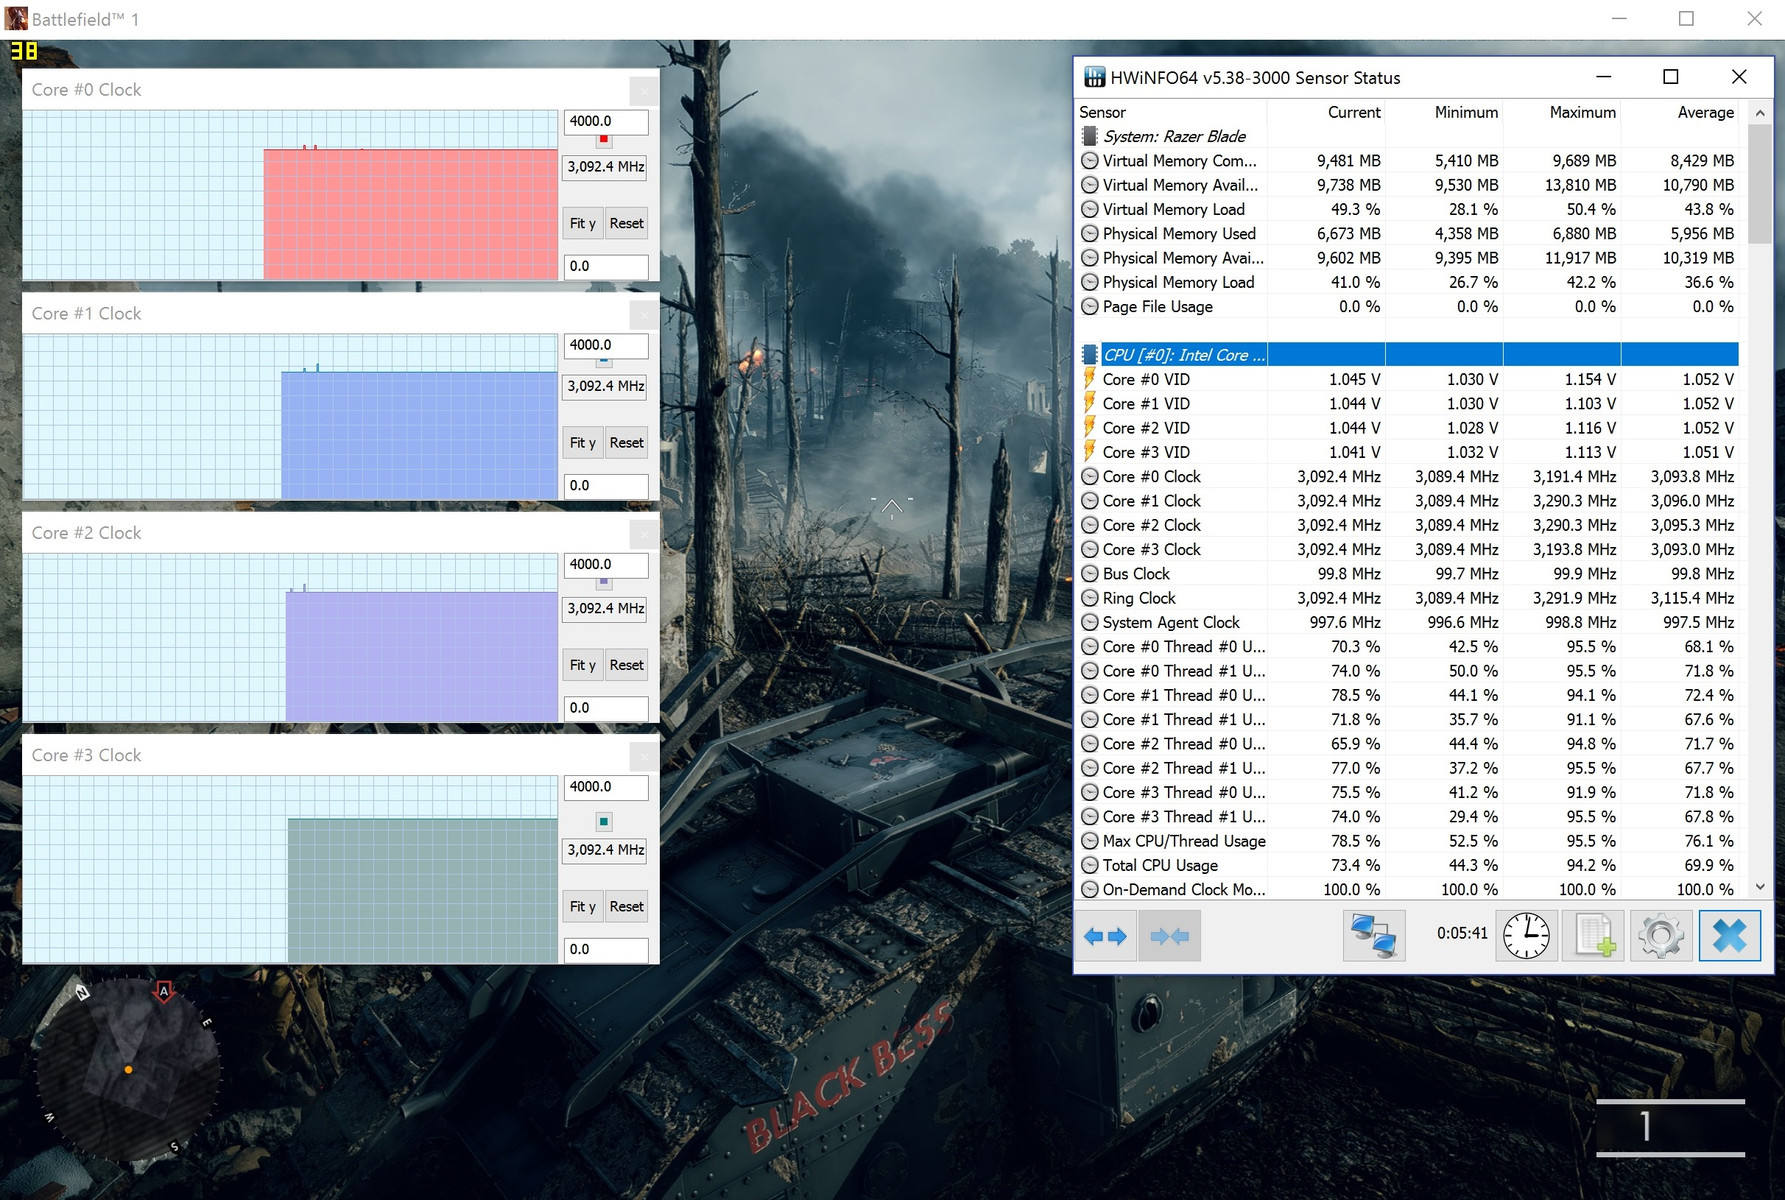Click the Page File Usage sensor icon

click(x=1090, y=306)
